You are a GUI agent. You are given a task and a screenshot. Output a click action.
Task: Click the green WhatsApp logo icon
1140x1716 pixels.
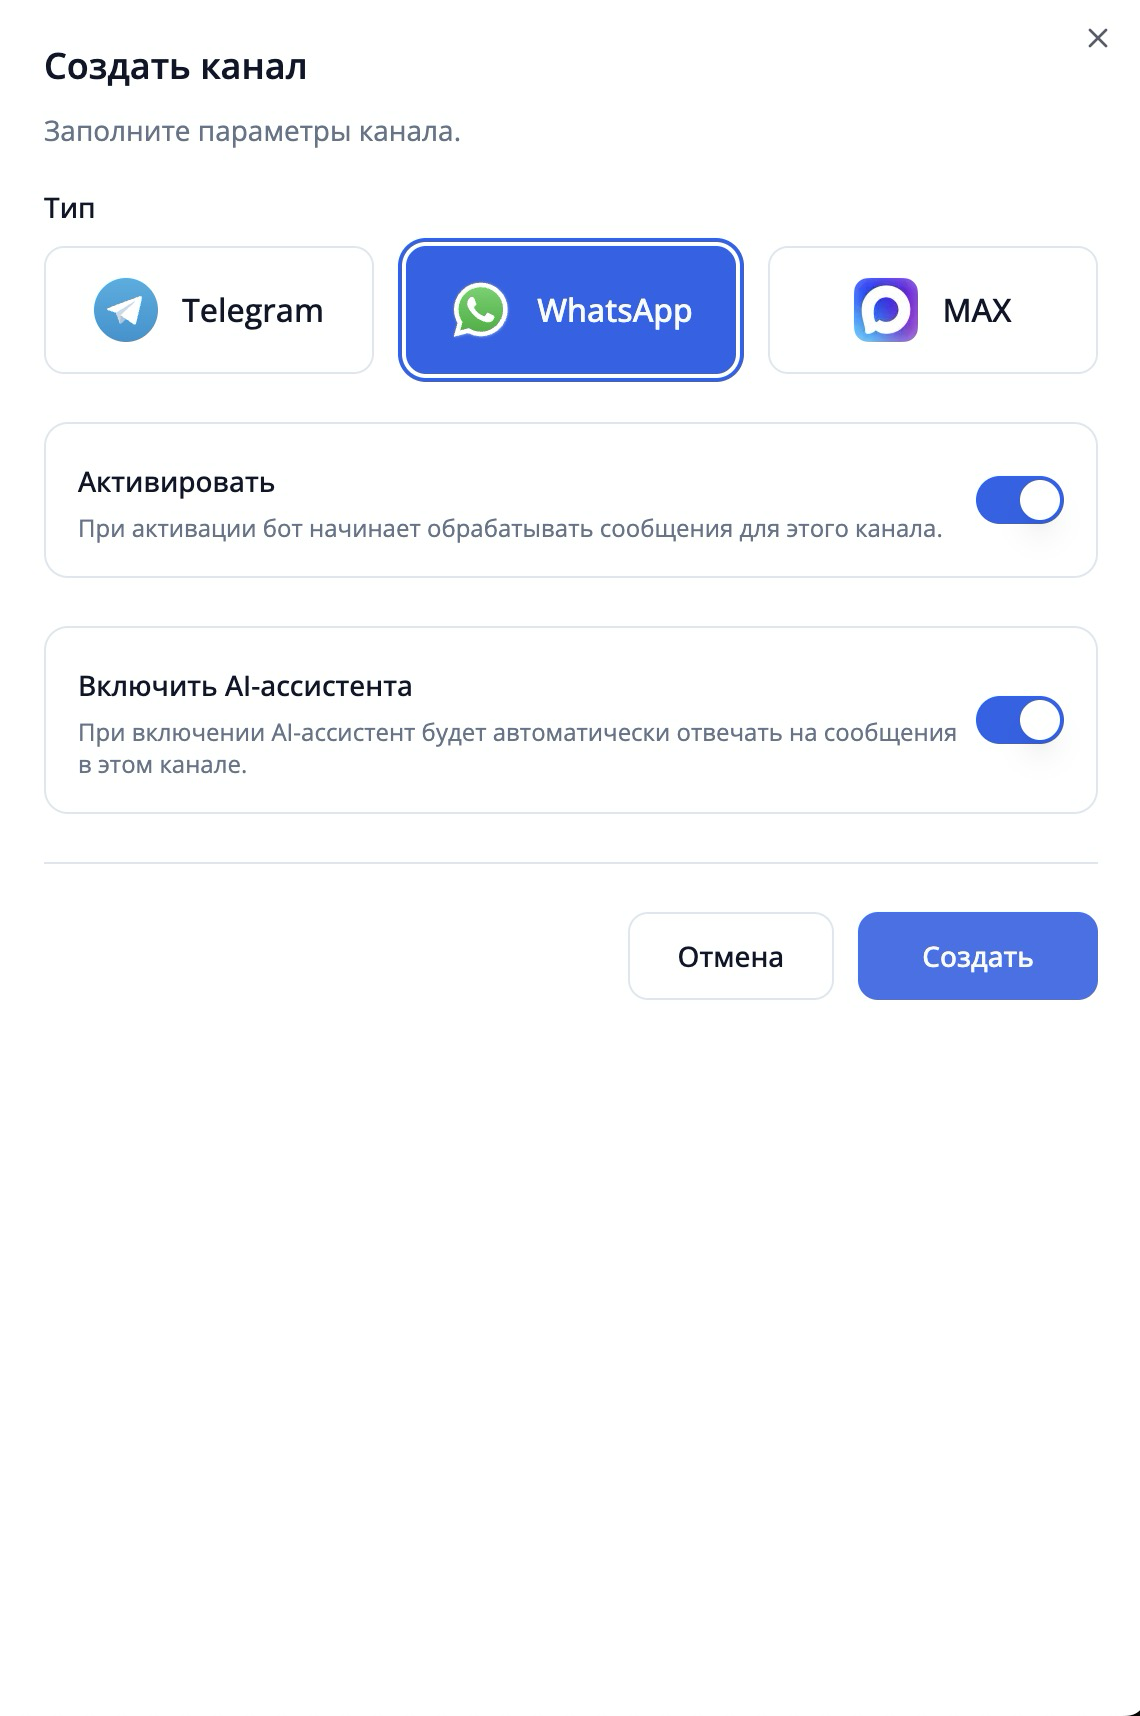pyautogui.click(x=481, y=310)
